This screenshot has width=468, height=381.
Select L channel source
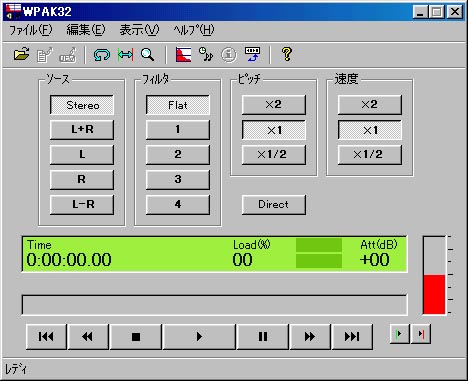[x=82, y=155]
